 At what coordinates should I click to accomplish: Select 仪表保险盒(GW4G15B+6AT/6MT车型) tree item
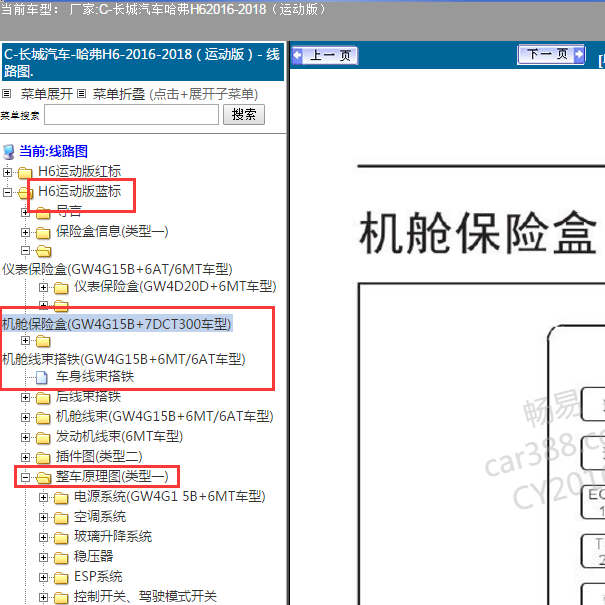[117, 269]
